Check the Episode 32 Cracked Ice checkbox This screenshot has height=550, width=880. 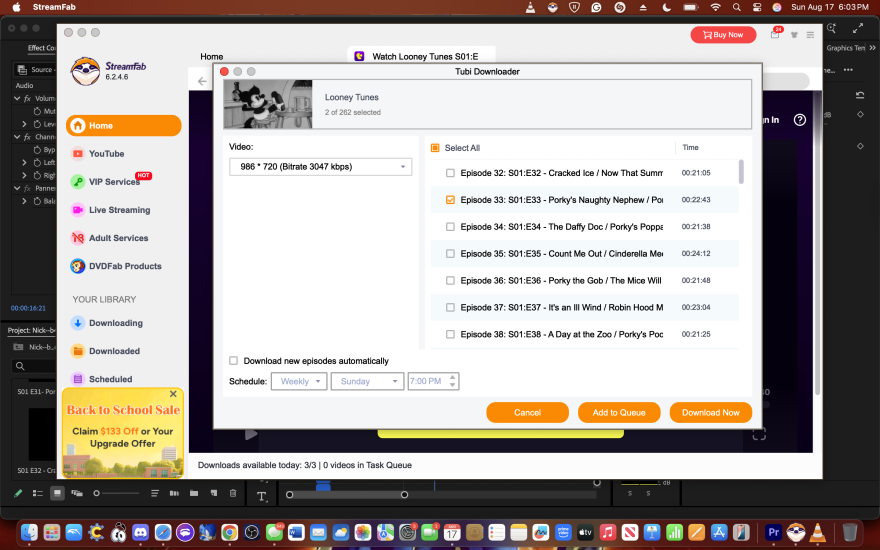coord(450,173)
